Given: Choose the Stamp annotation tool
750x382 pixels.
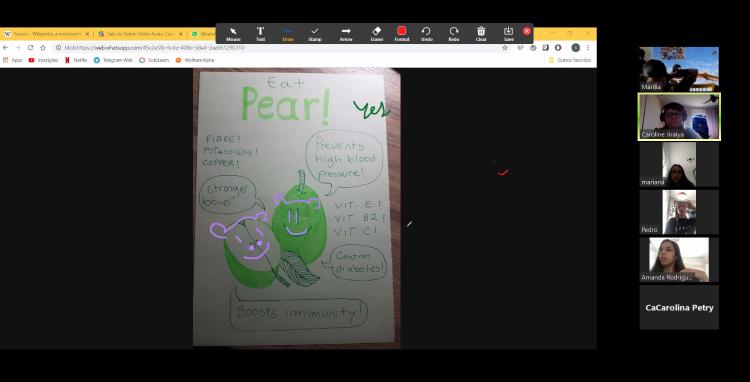Looking at the screenshot, I should 315,34.
